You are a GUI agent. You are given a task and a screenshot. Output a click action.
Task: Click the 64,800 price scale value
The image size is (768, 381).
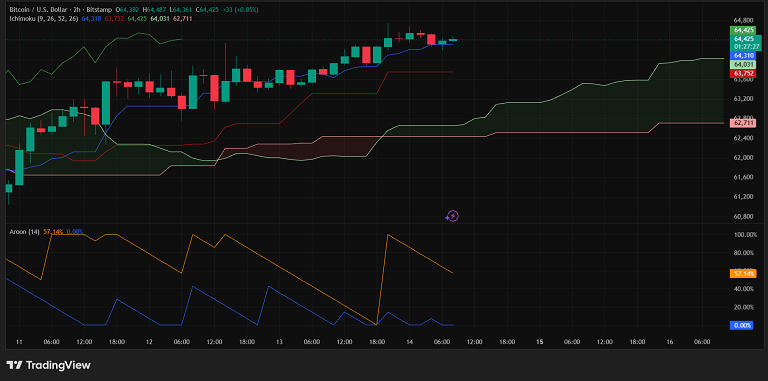pos(744,21)
